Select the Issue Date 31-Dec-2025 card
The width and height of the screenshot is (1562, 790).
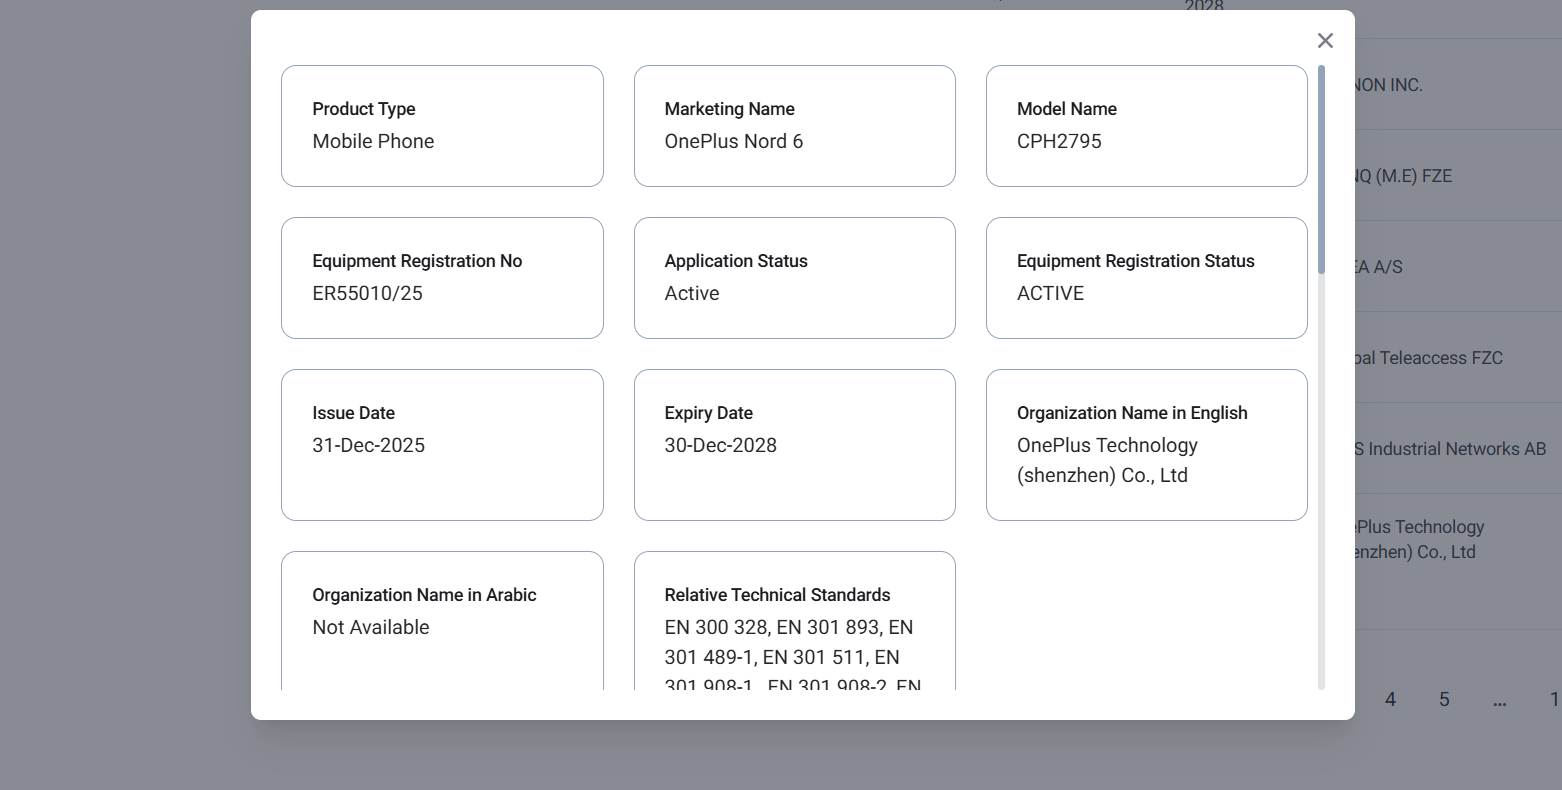coord(442,445)
